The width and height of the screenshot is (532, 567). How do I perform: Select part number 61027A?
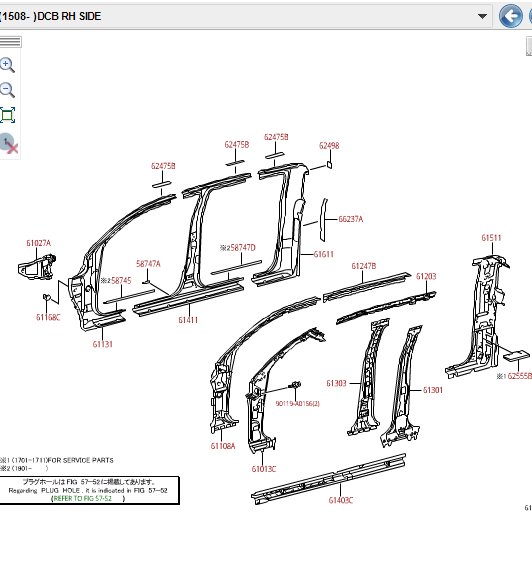[x=39, y=243]
